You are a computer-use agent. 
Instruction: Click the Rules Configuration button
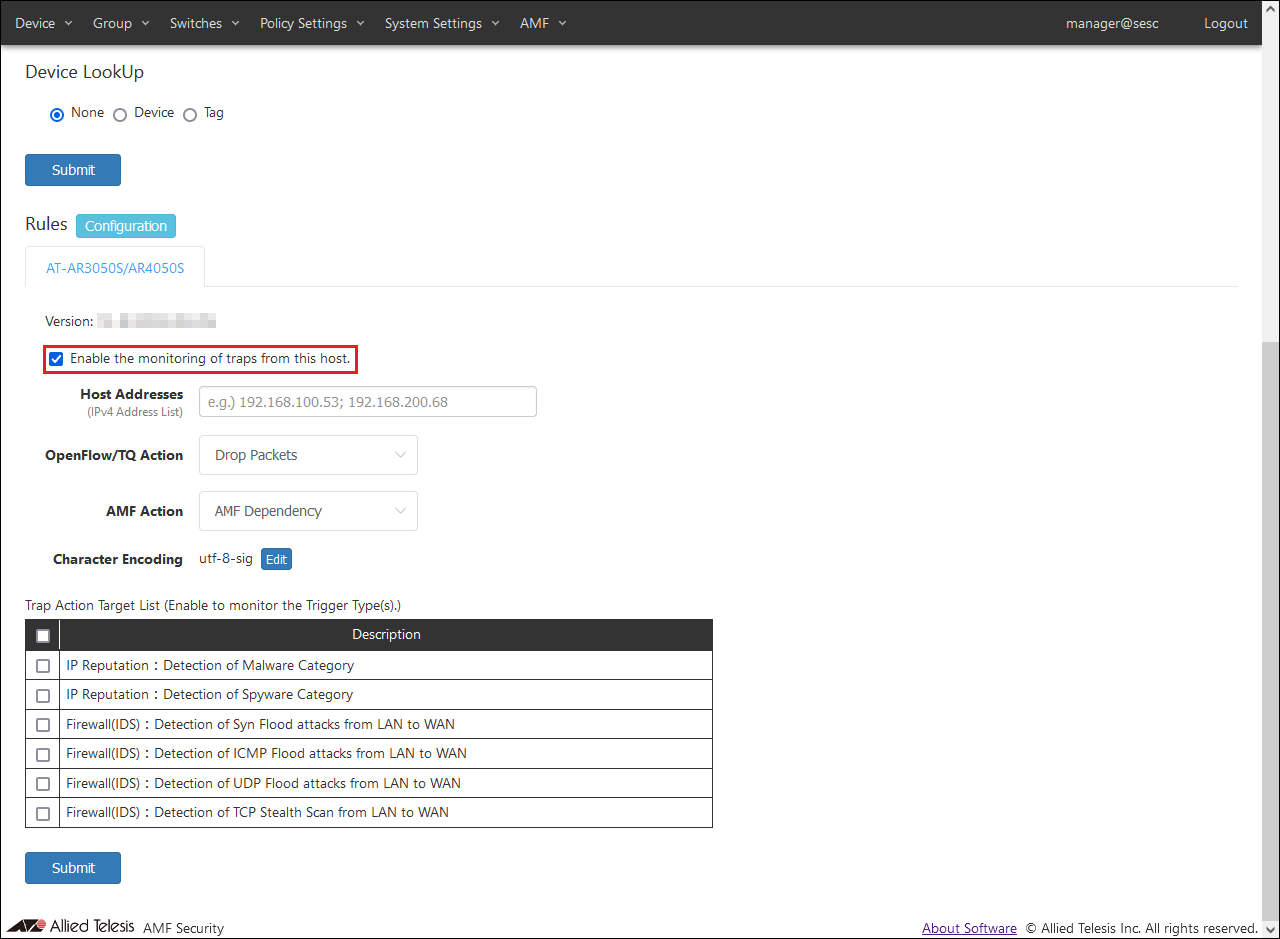point(126,226)
